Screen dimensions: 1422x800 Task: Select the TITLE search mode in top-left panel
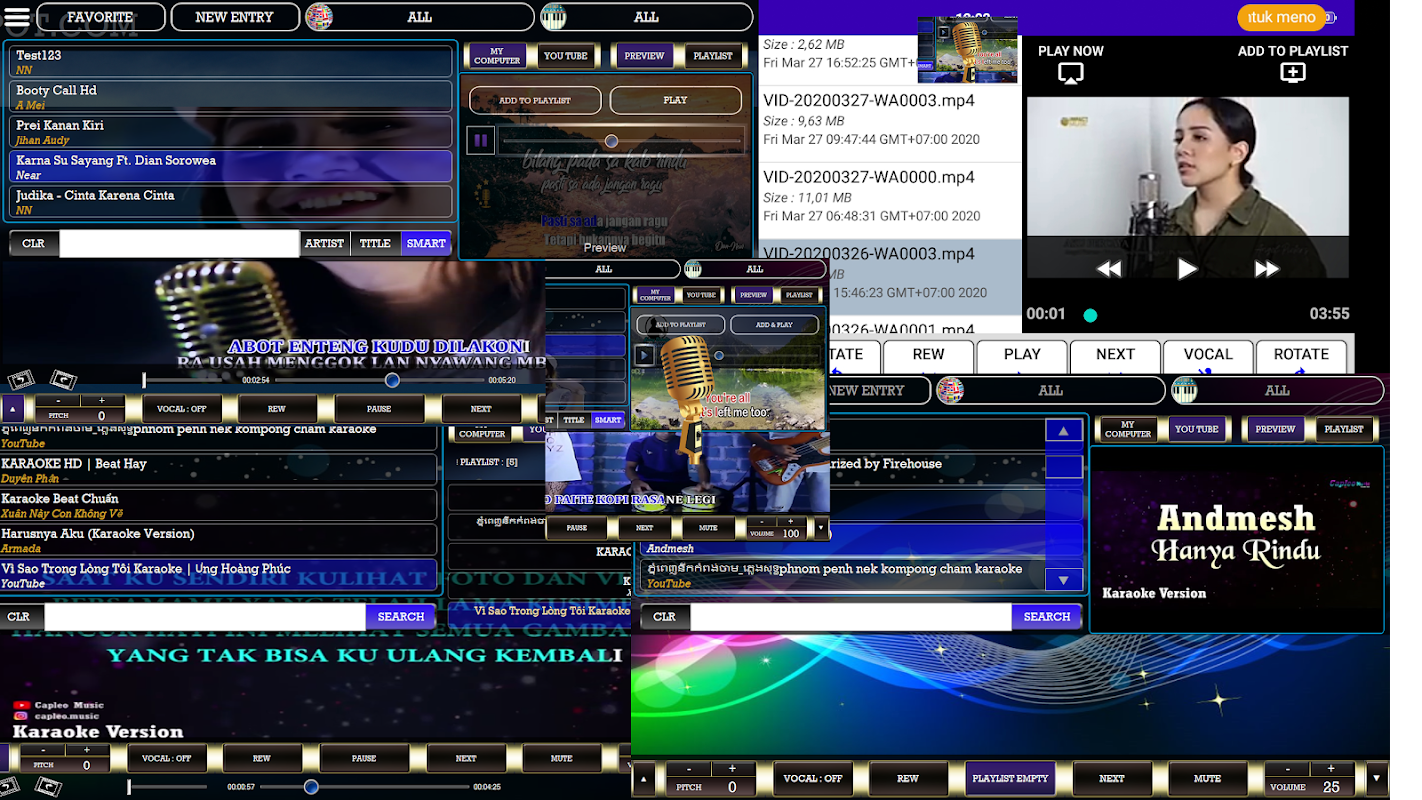click(x=375, y=243)
